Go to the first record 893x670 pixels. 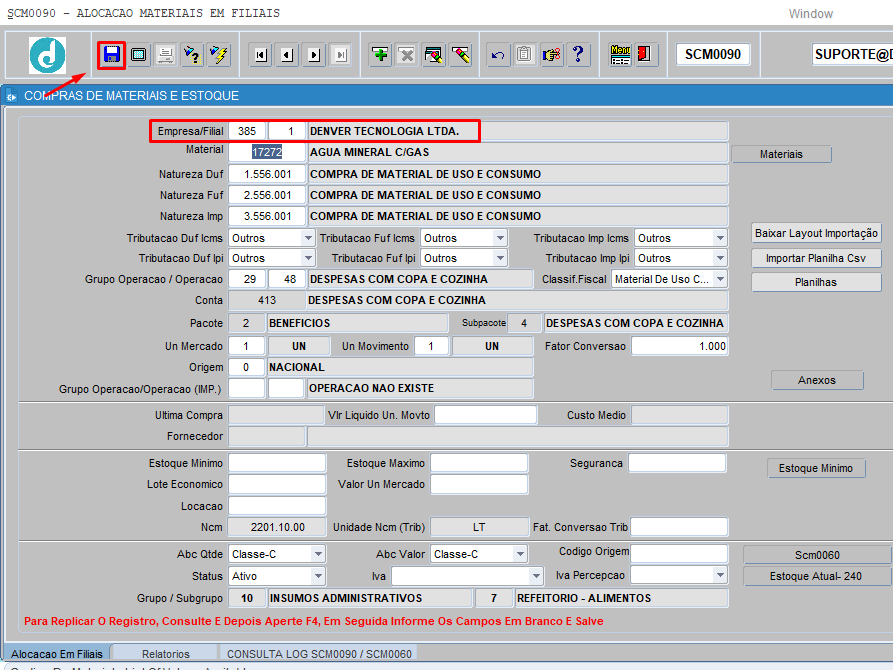261,55
